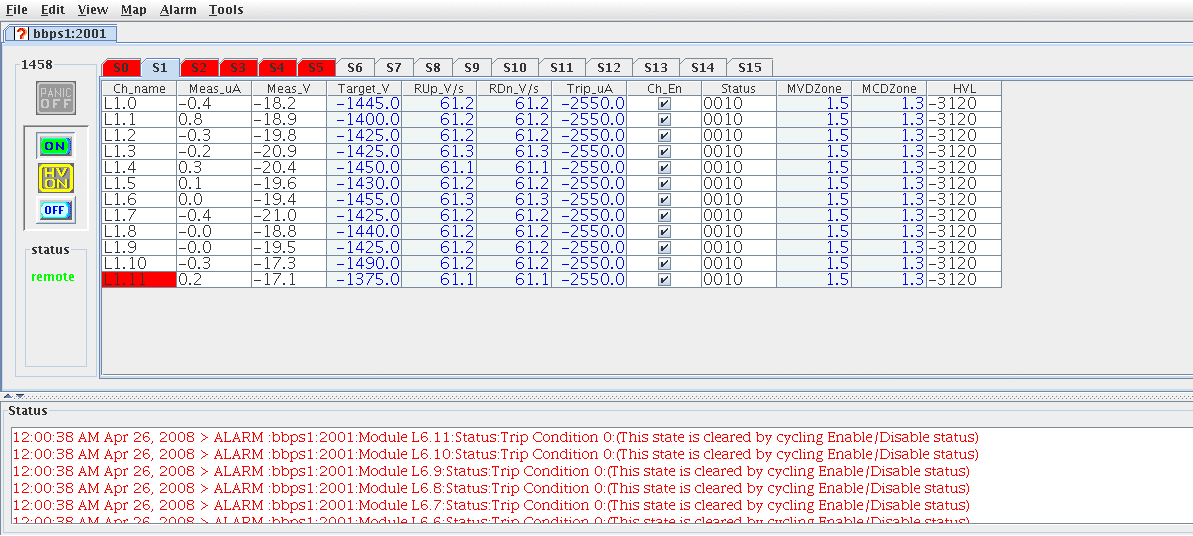The width and height of the screenshot is (1193, 536).
Task: Toggle Ch_En checkbox for channel L1.7
Action: 664,215
